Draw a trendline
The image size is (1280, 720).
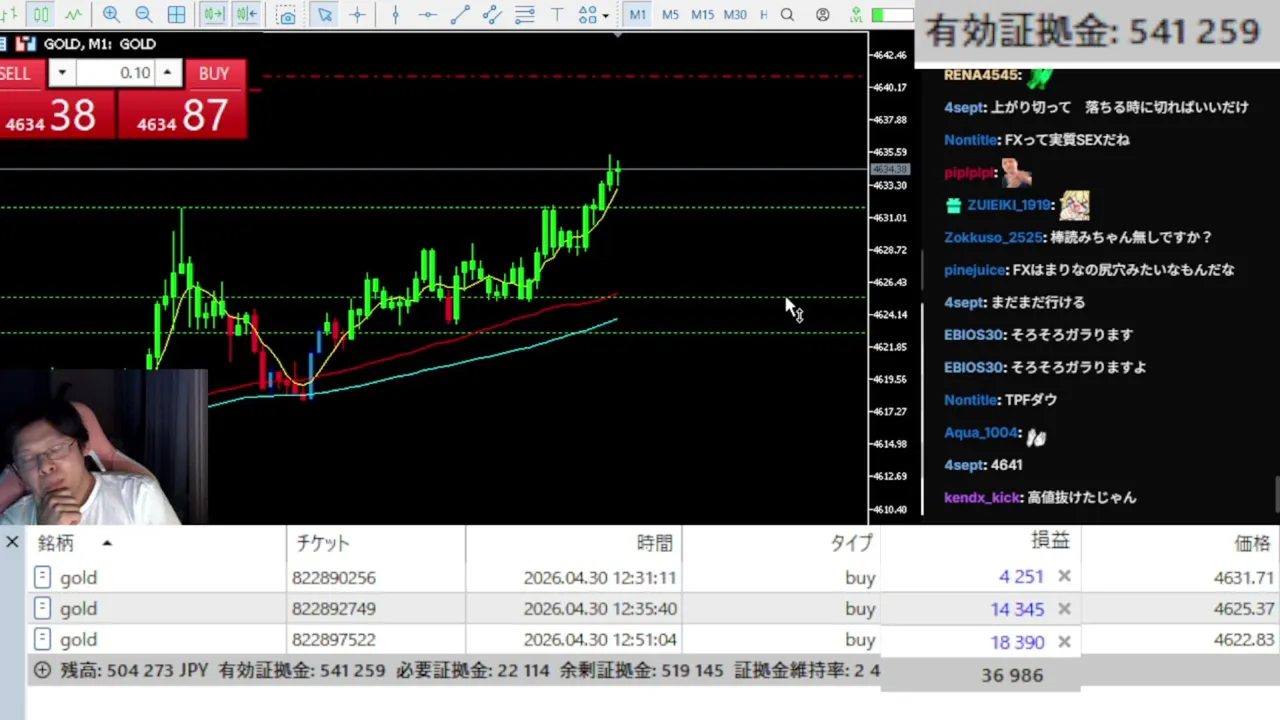click(460, 15)
